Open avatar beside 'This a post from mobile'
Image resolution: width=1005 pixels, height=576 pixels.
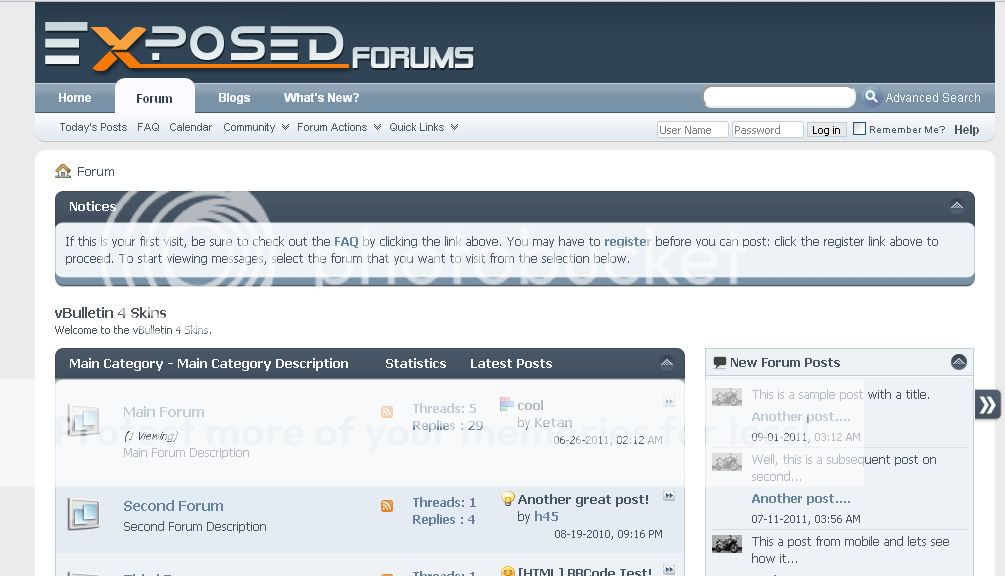point(727,544)
